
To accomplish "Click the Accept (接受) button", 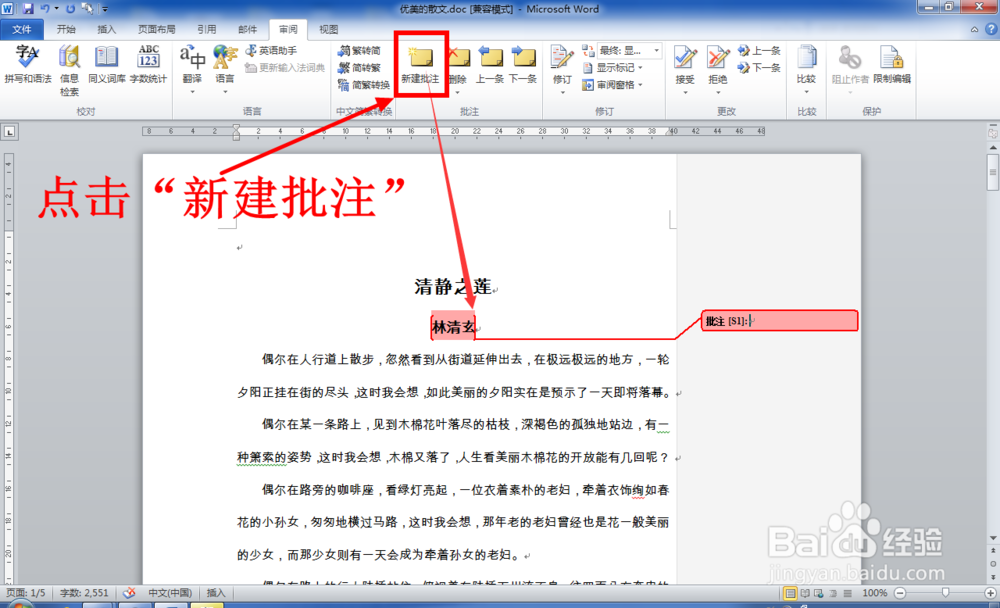I will [x=683, y=62].
